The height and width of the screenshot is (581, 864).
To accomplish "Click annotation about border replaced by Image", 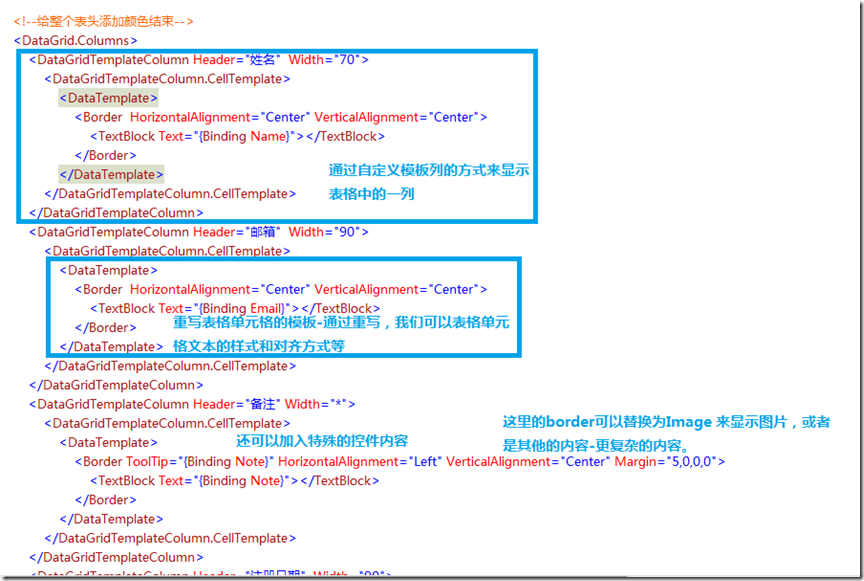I will point(666,434).
